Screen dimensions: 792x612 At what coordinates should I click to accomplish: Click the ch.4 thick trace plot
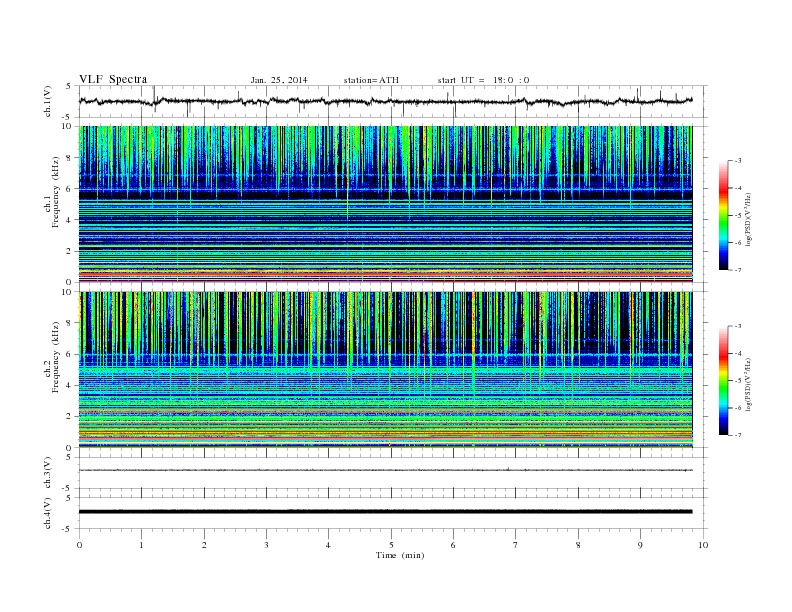(x=393, y=513)
